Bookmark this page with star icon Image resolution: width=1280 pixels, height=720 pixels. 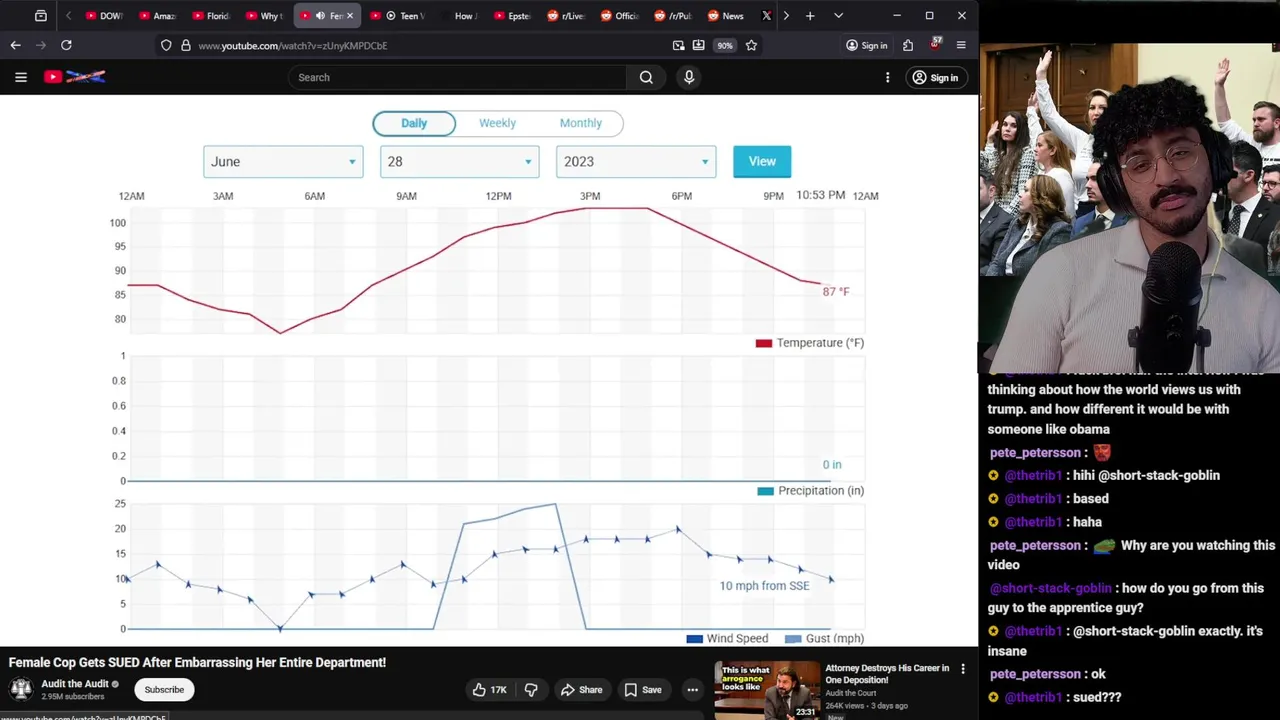point(751,45)
